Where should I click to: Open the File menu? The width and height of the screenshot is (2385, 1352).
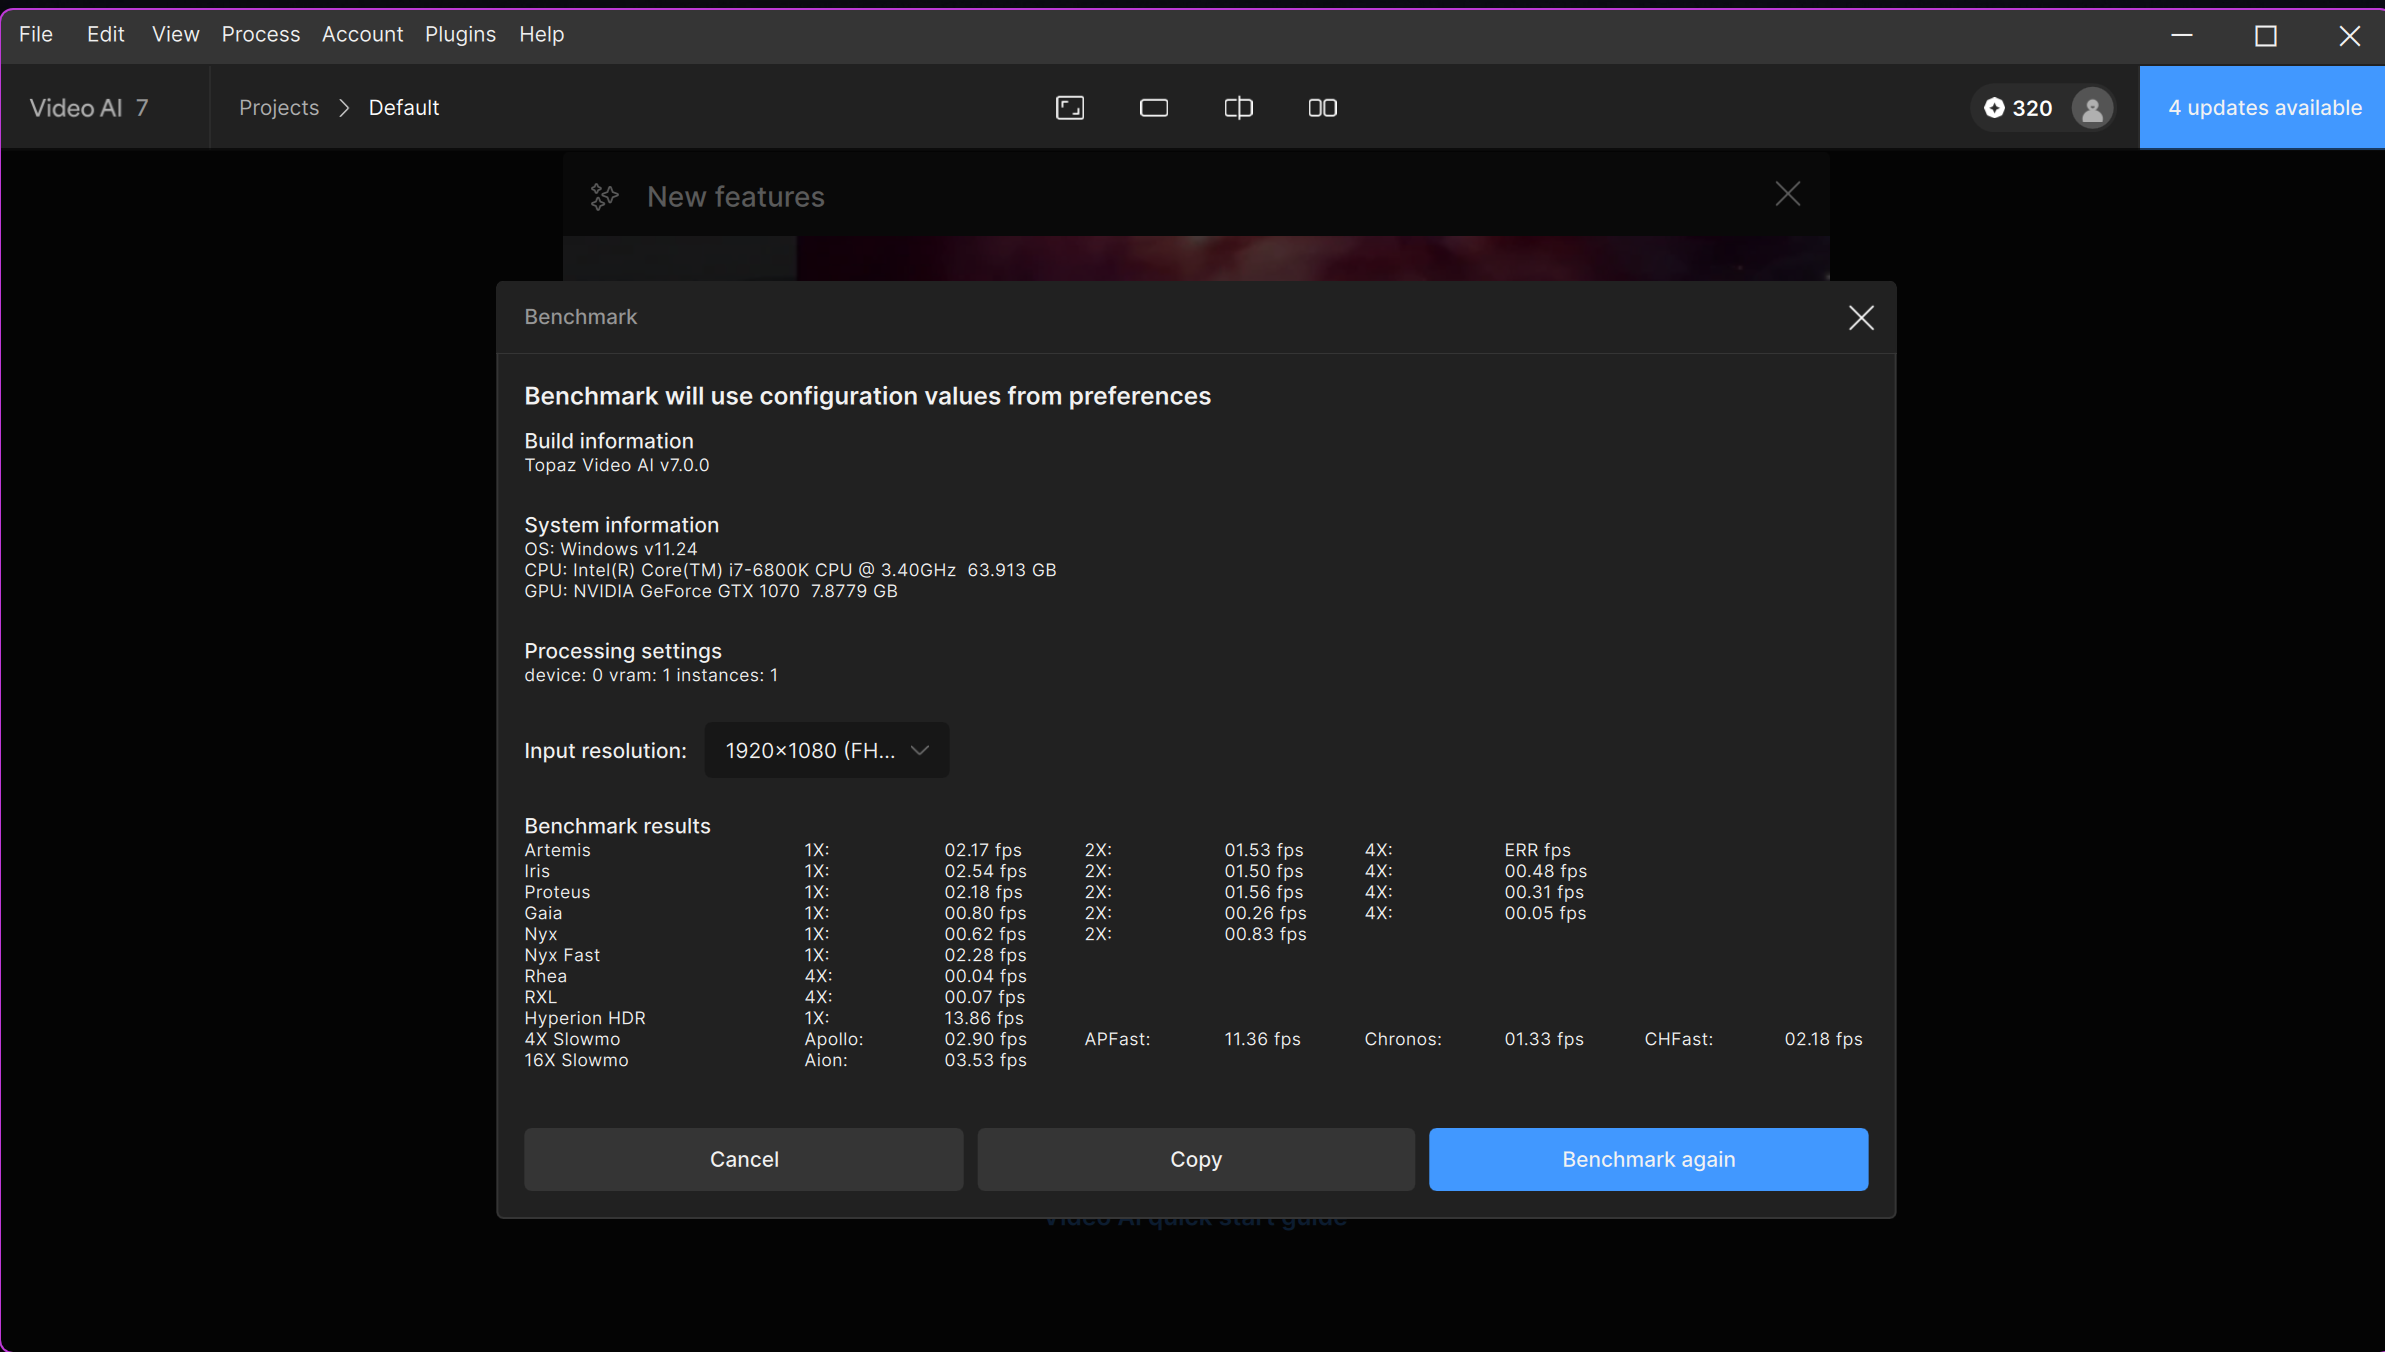36,34
